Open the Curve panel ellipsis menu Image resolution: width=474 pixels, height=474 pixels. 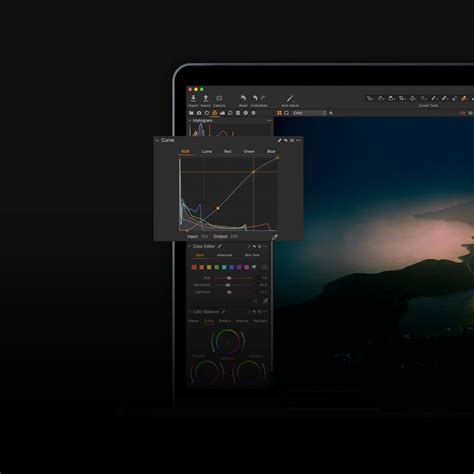point(298,140)
